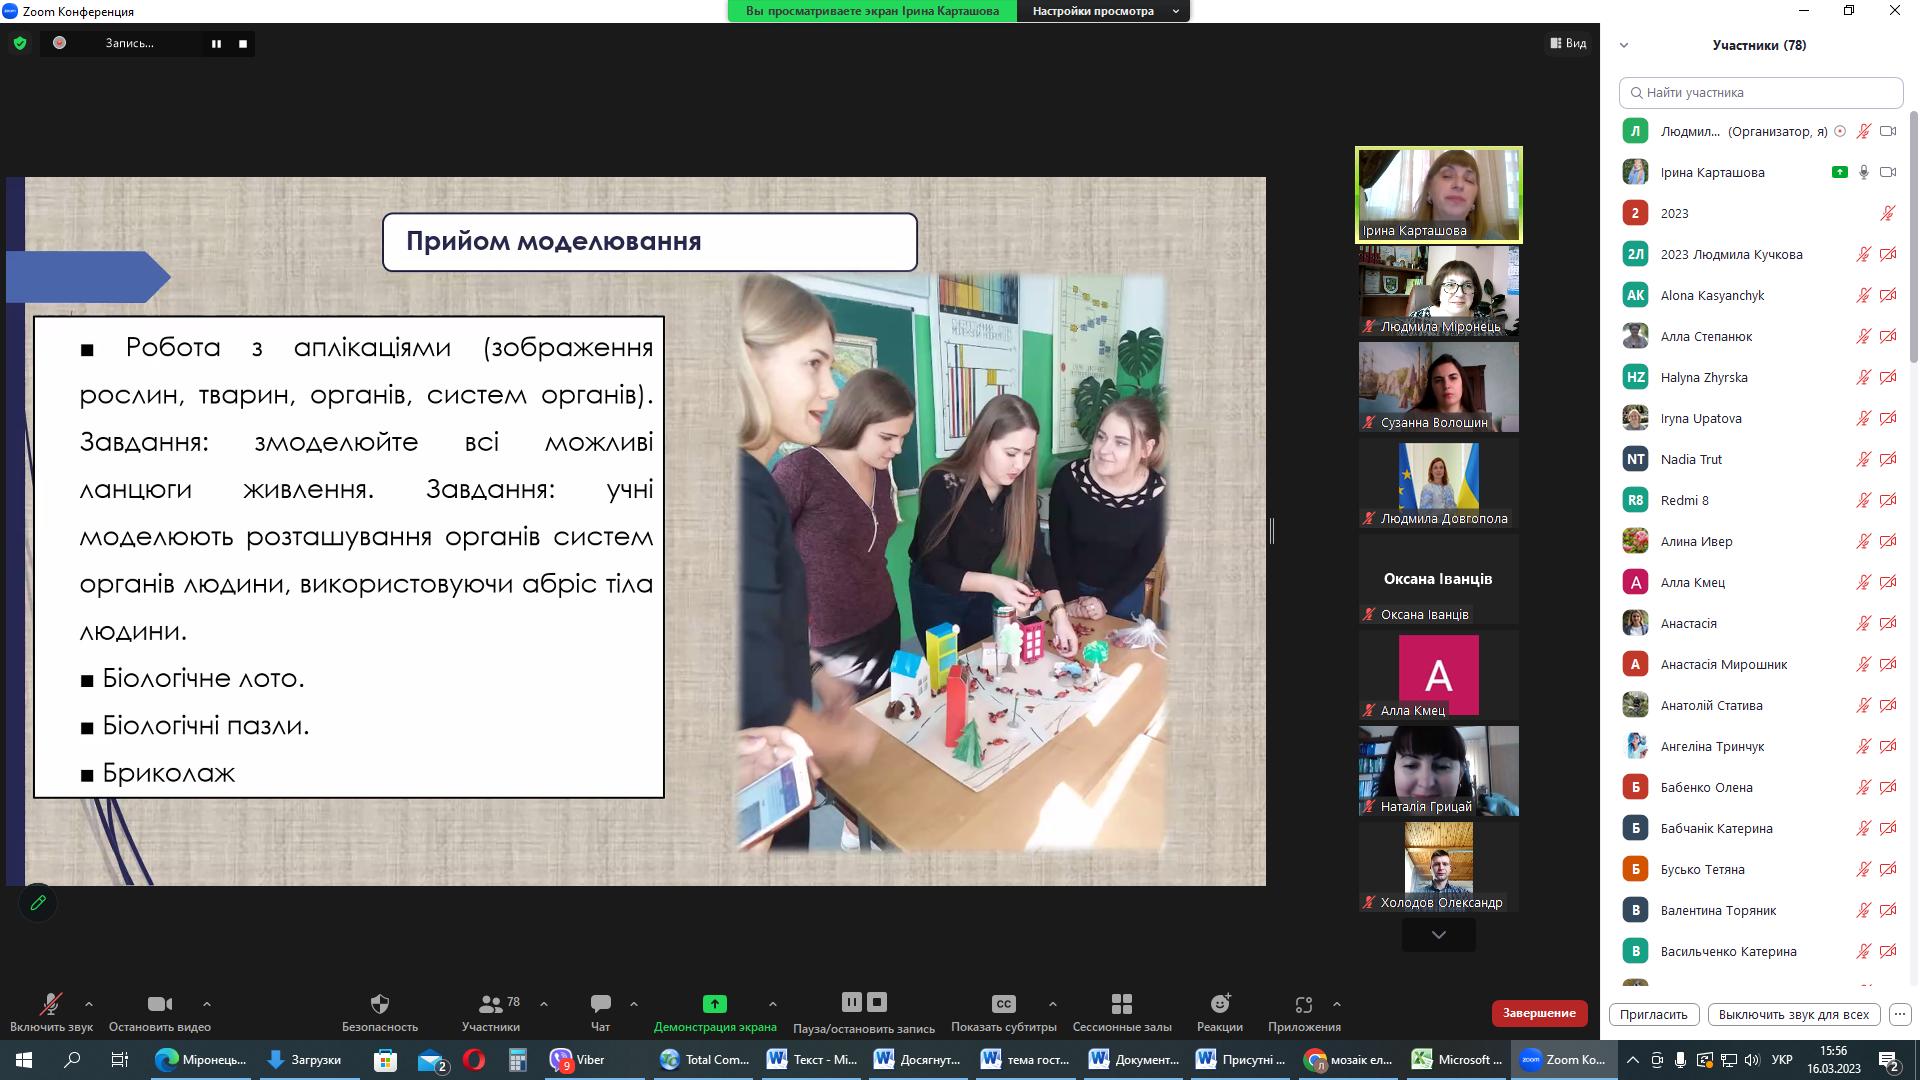
Task: Stop recording with the top-left square button
Action: (243, 44)
